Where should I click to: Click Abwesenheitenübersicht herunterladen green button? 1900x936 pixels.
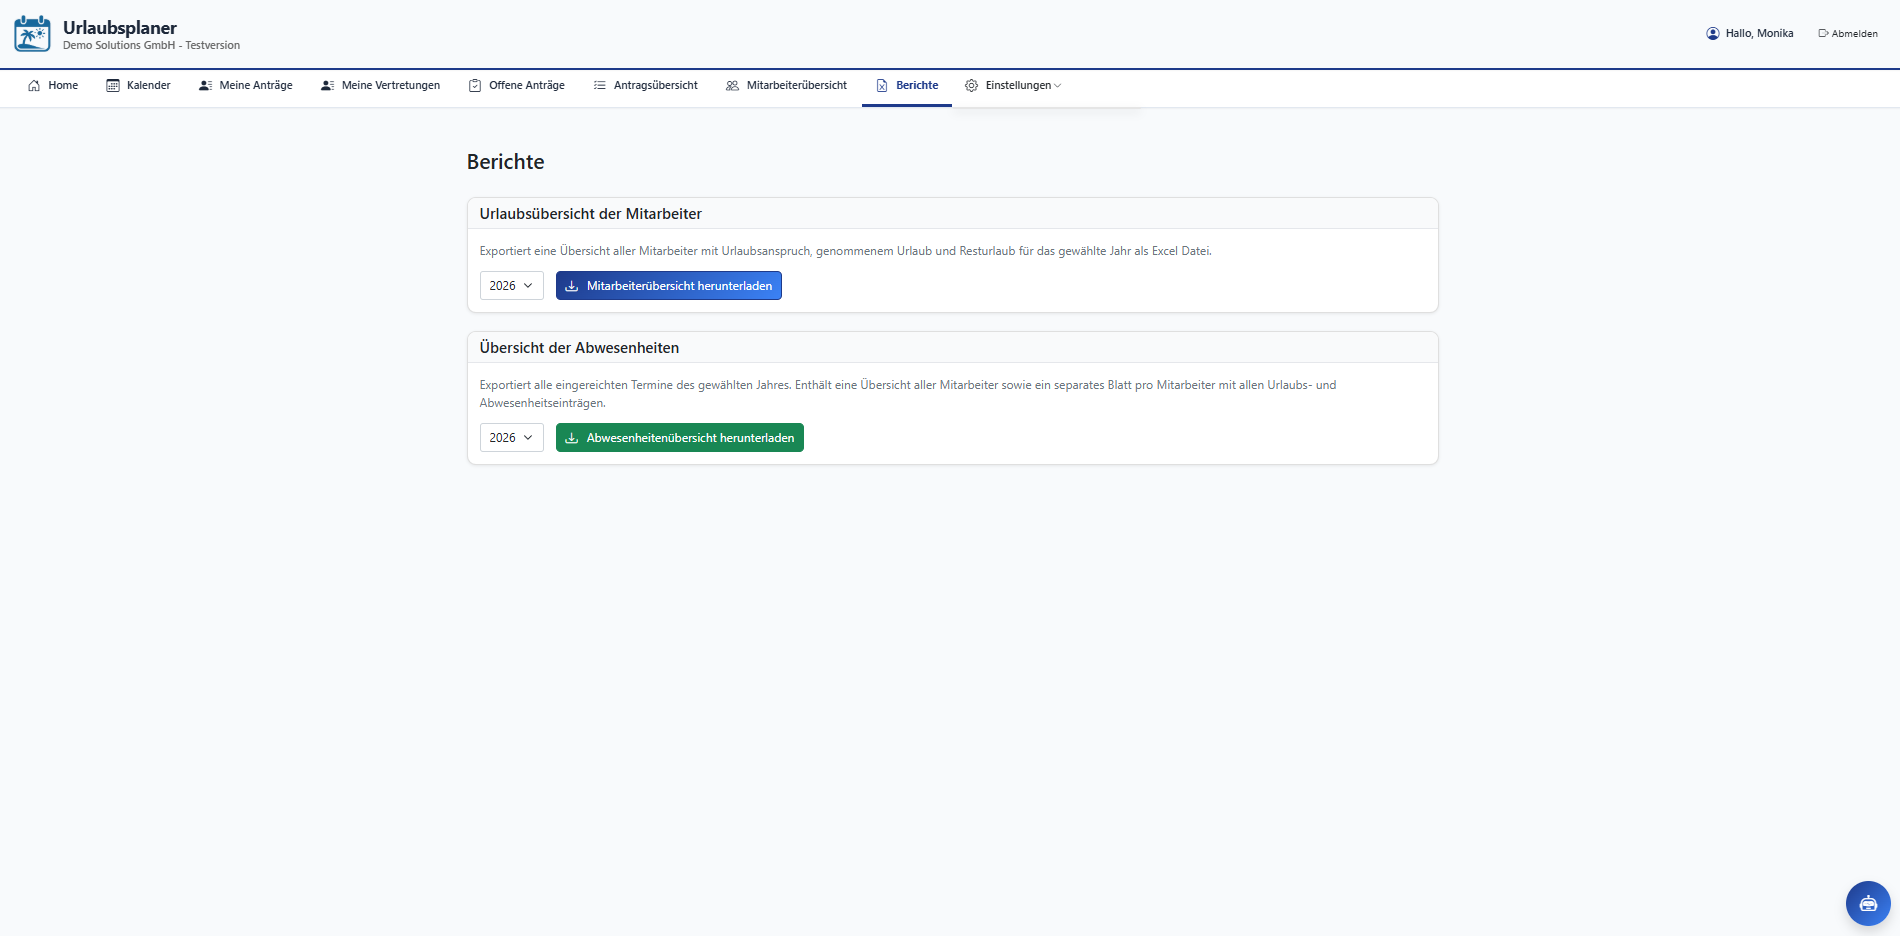tap(680, 438)
